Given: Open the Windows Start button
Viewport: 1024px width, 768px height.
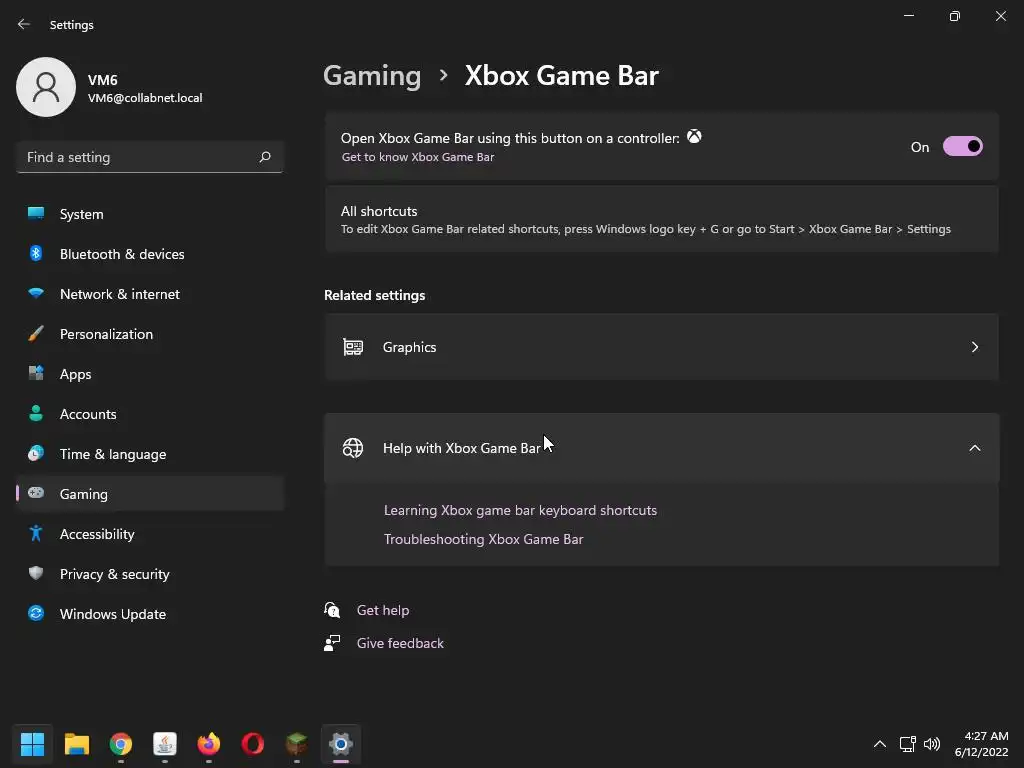Looking at the screenshot, I should click(32, 743).
